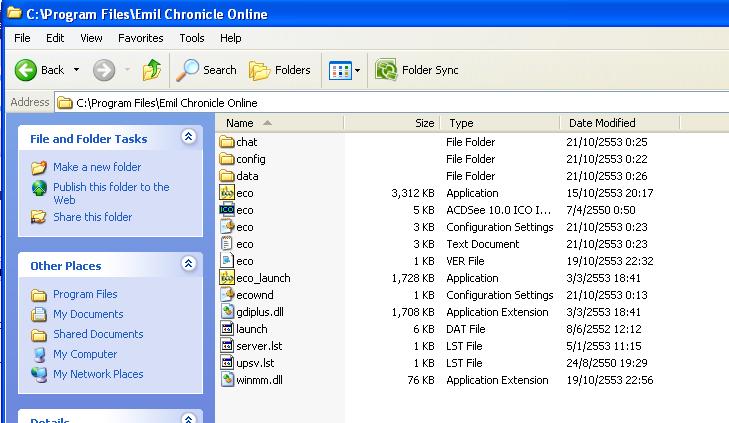Sort by the Type column header

pos(500,123)
